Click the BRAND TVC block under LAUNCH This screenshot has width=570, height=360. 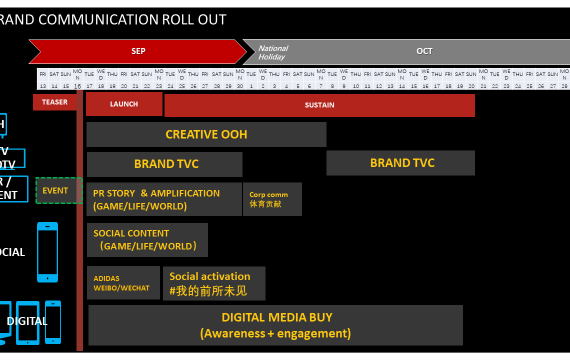(x=165, y=164)
